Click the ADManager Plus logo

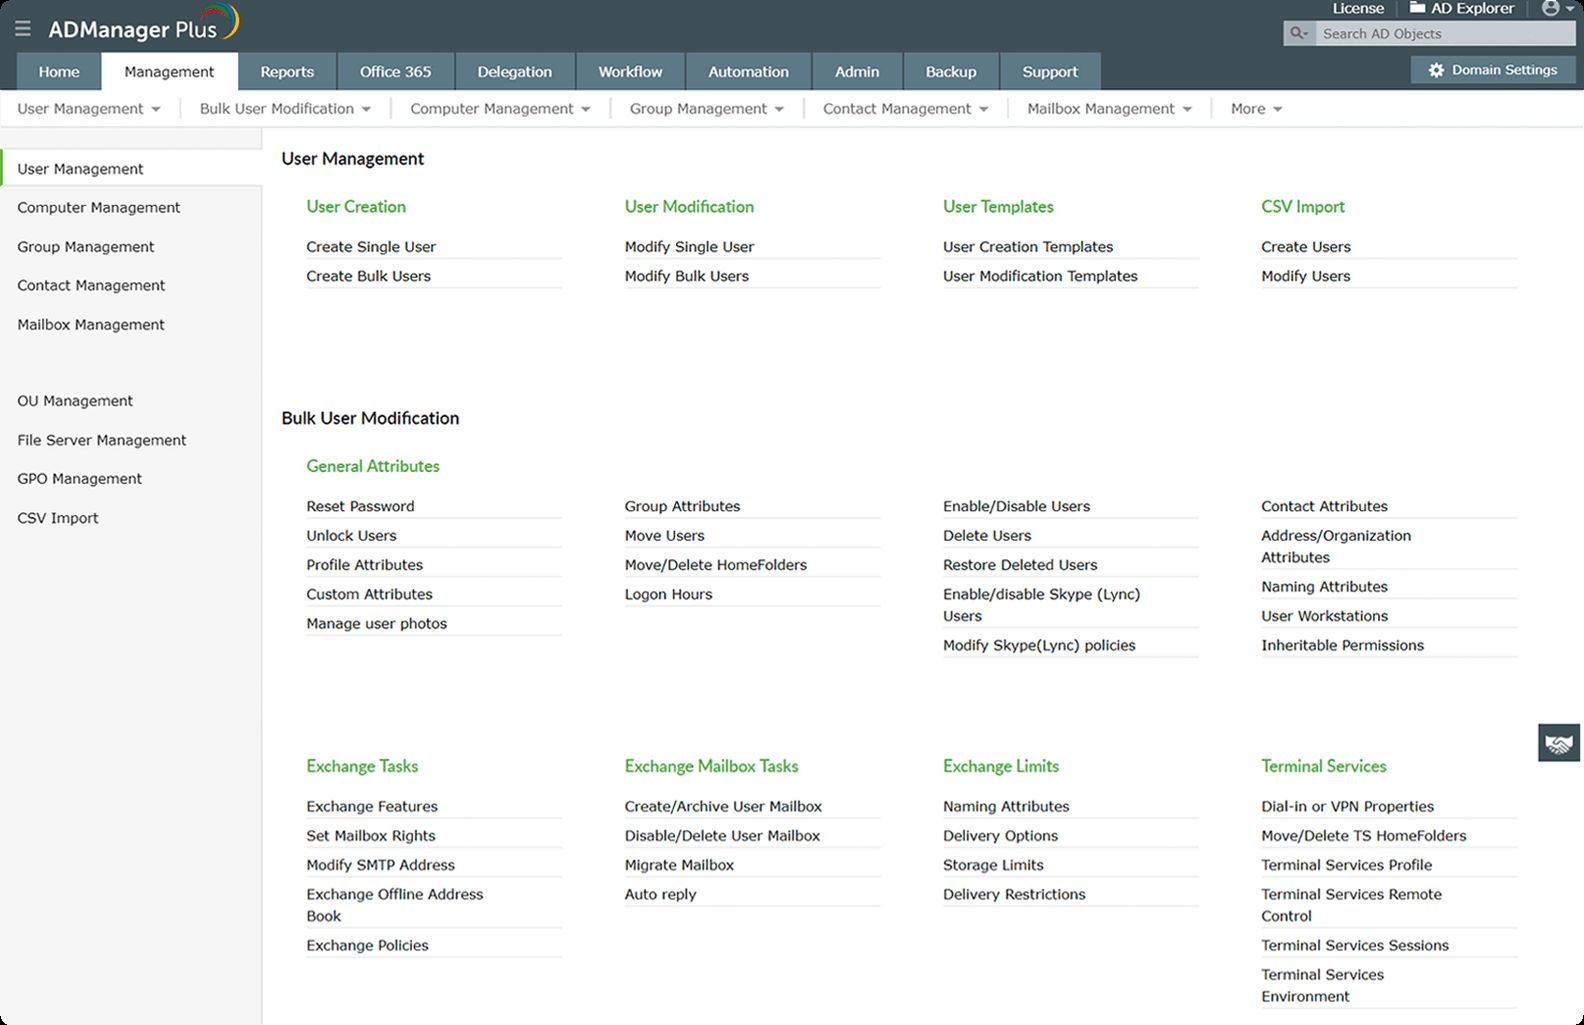[x=144, y=25]
